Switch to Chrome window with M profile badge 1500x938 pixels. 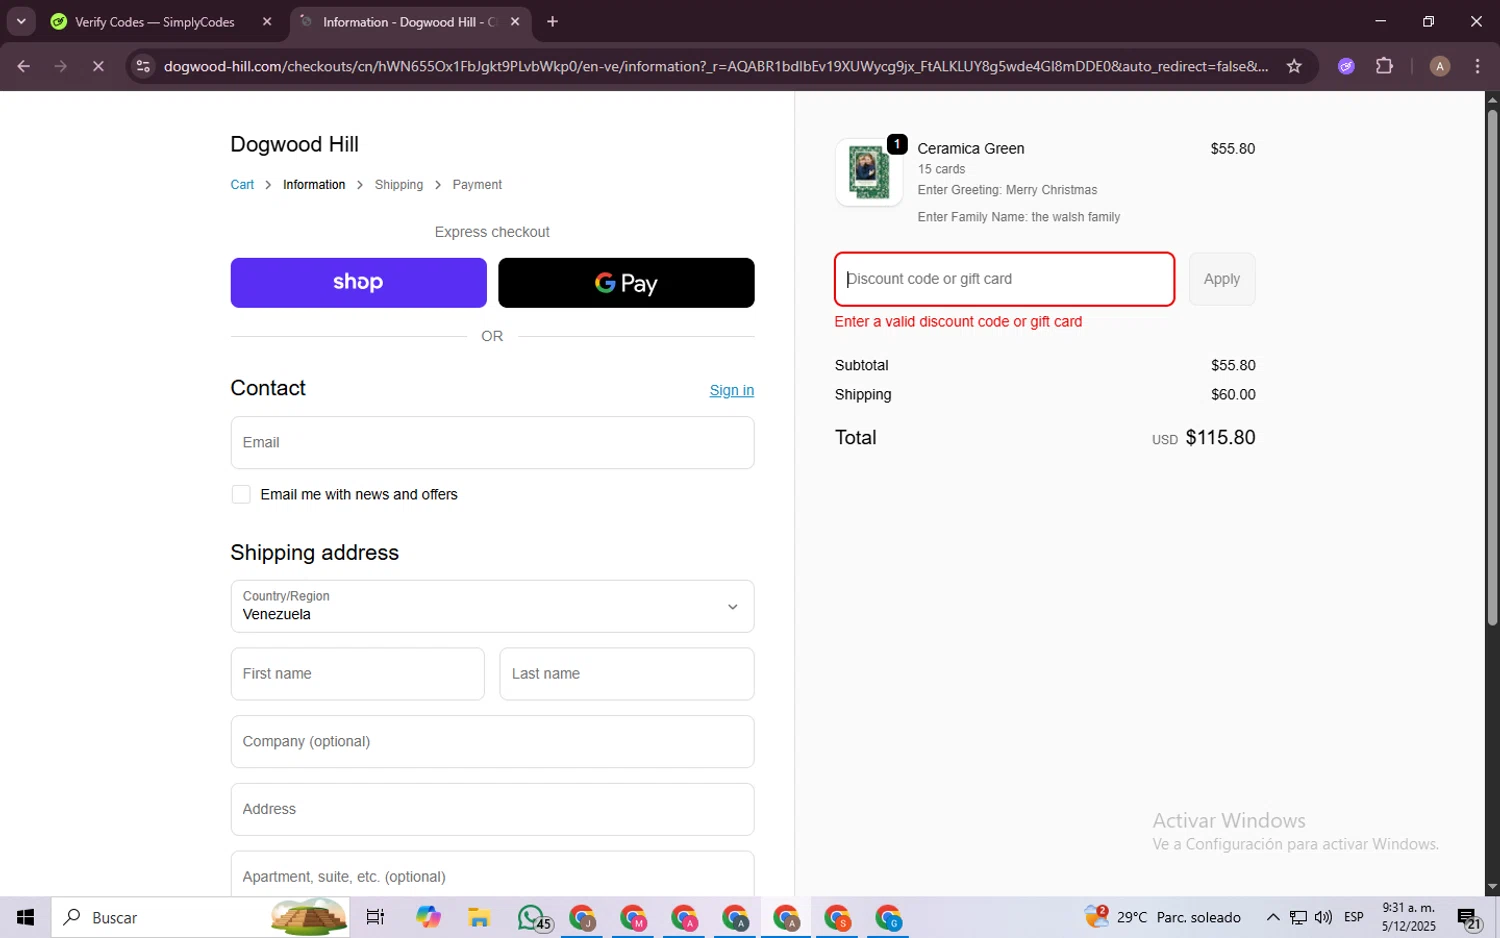[633, 917]
